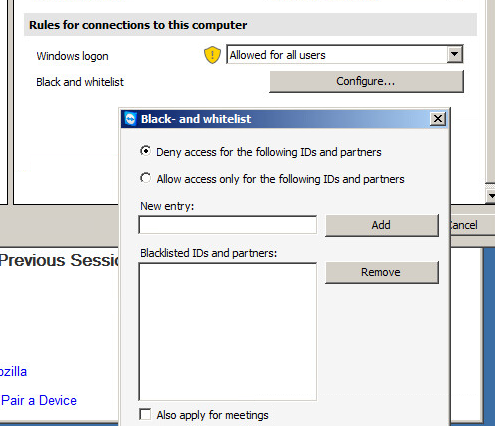Open the Windows logon dropdown arrow
The width and height of the screenshot is (495, 426).
click(454, 54)
